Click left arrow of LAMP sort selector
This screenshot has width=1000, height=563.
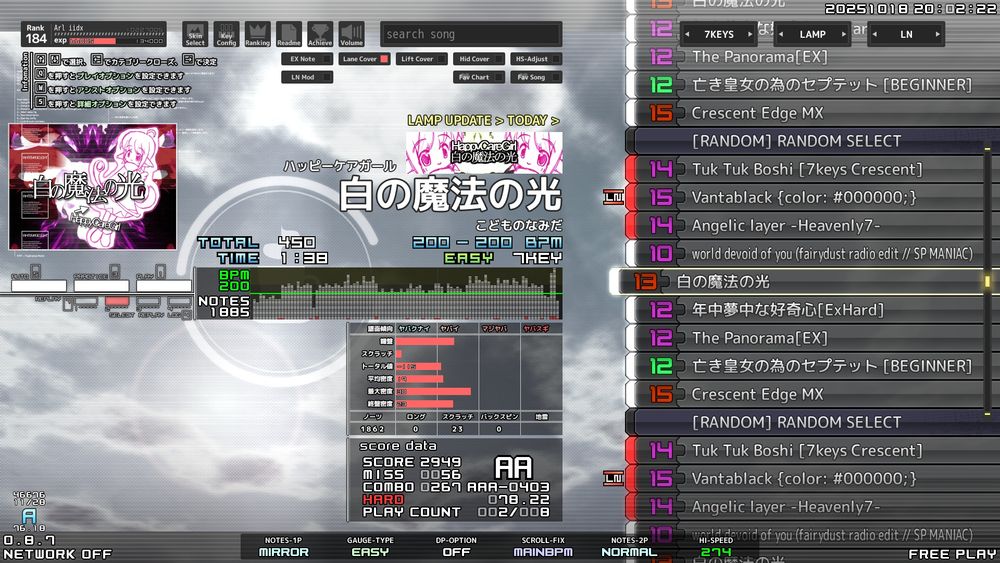click(x=781, y=34)
